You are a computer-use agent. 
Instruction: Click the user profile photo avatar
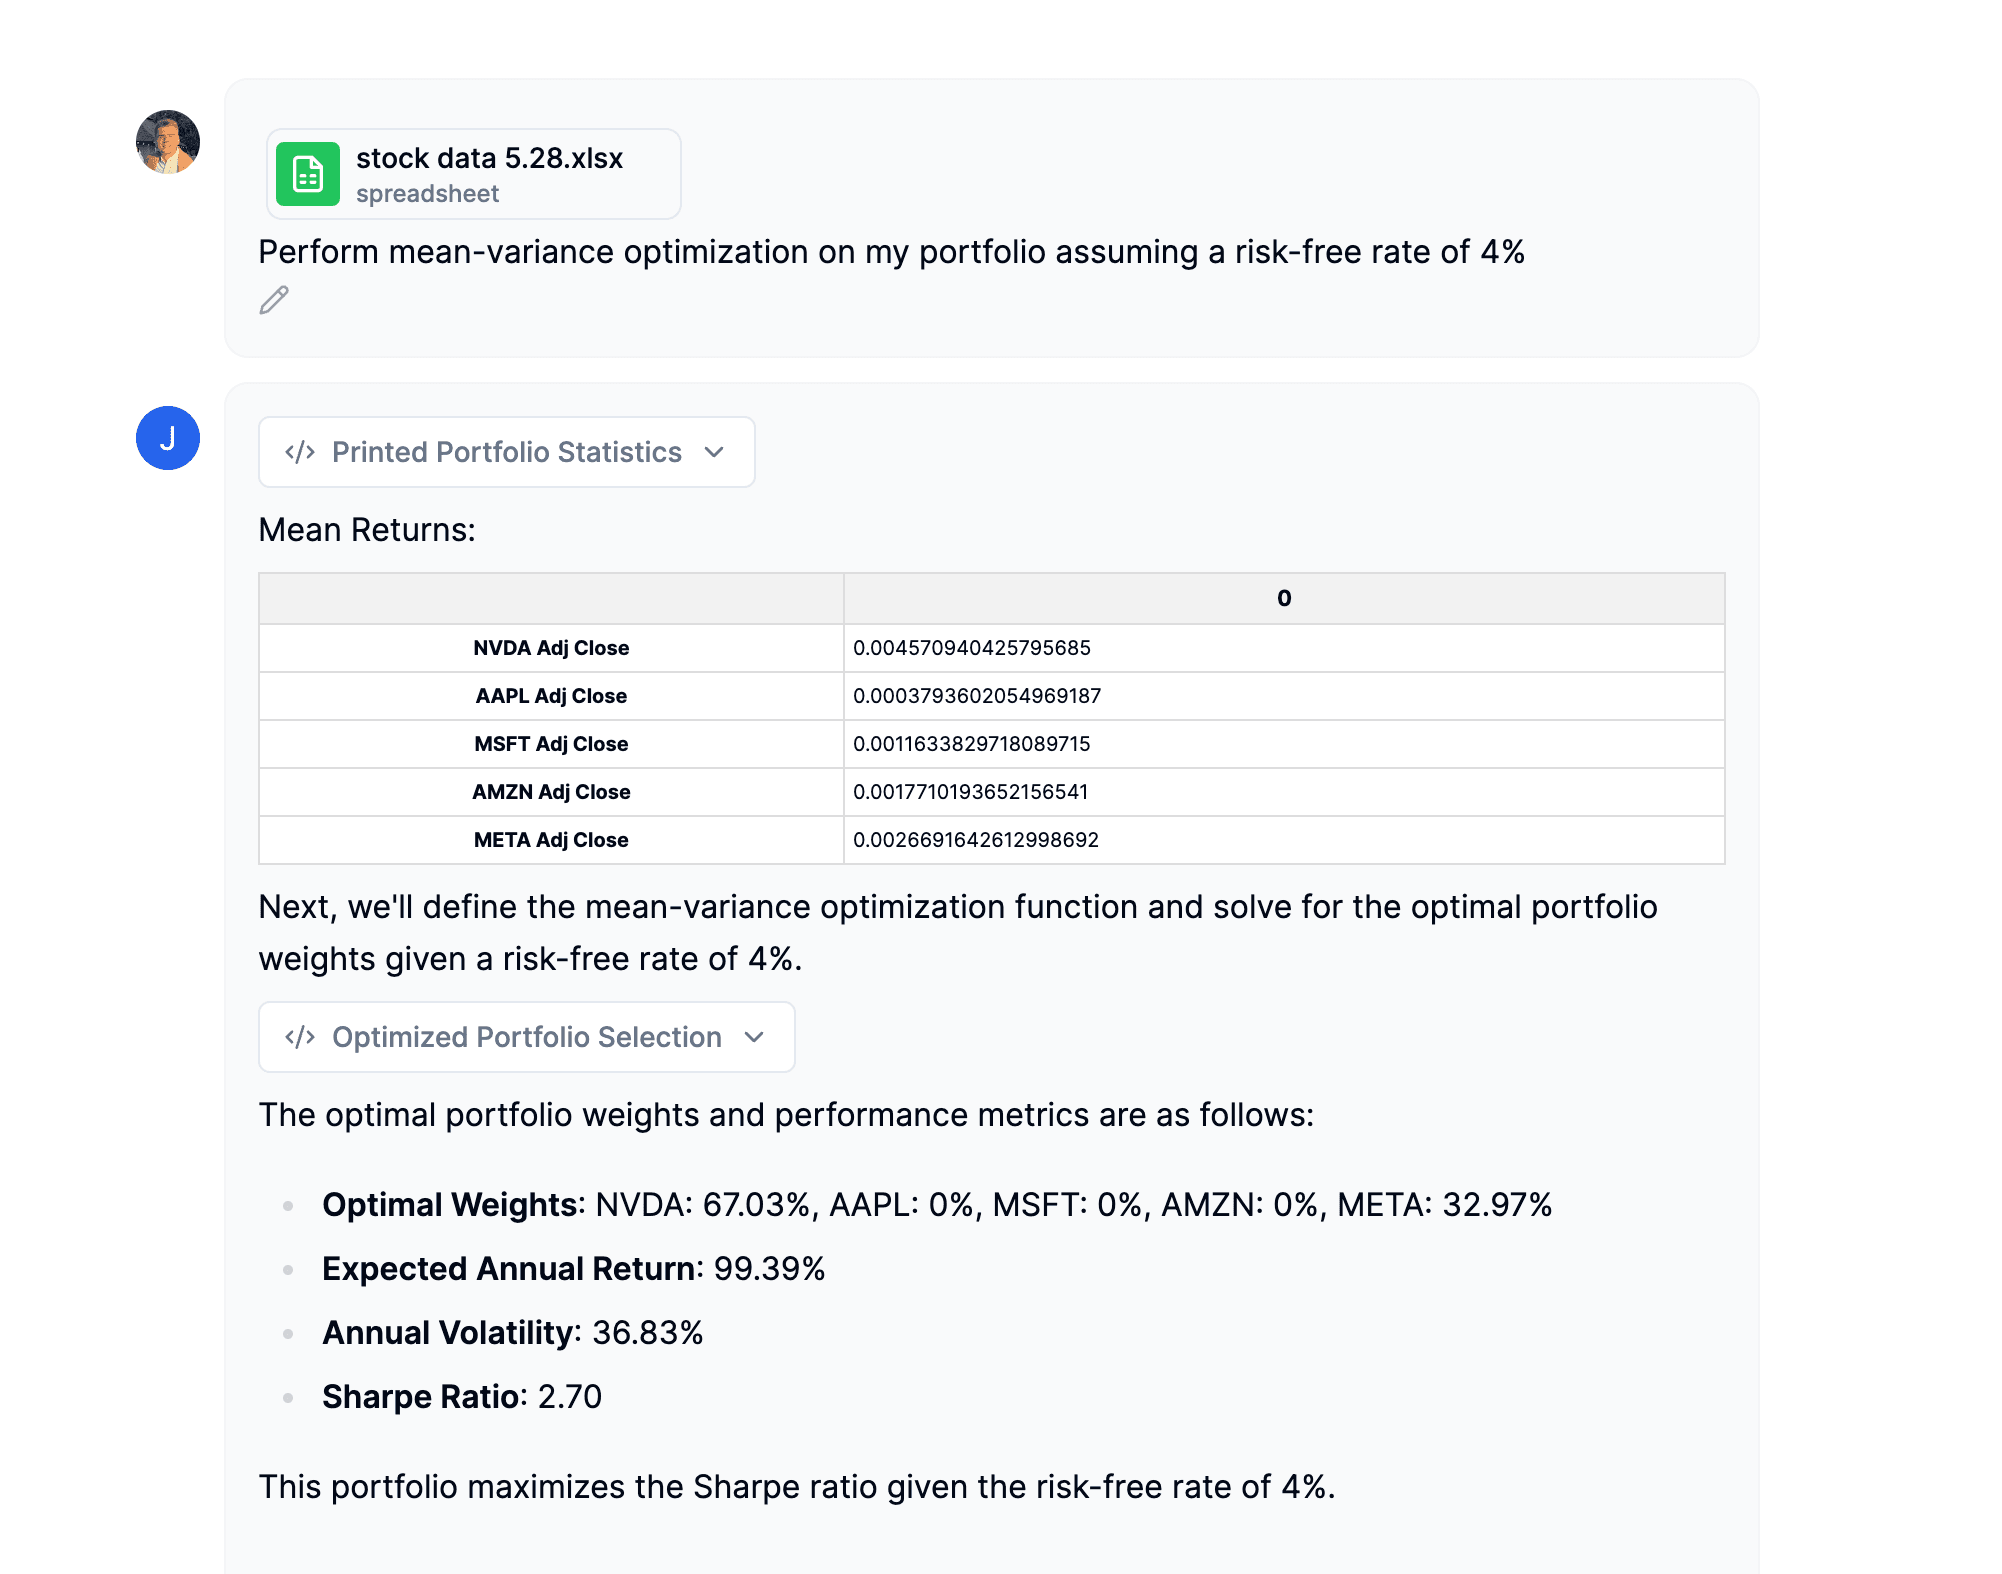coord(168,142)
